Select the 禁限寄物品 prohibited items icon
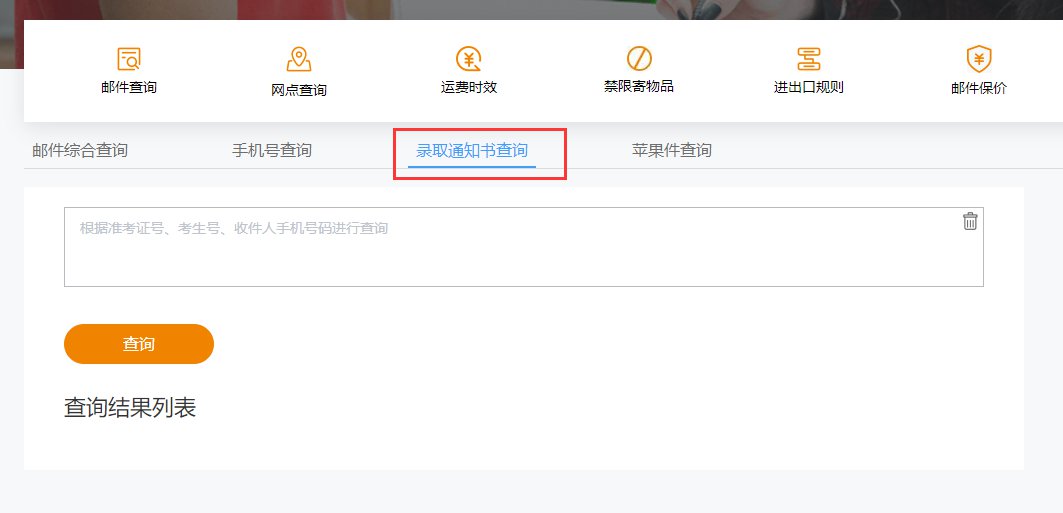 (639, 59)
